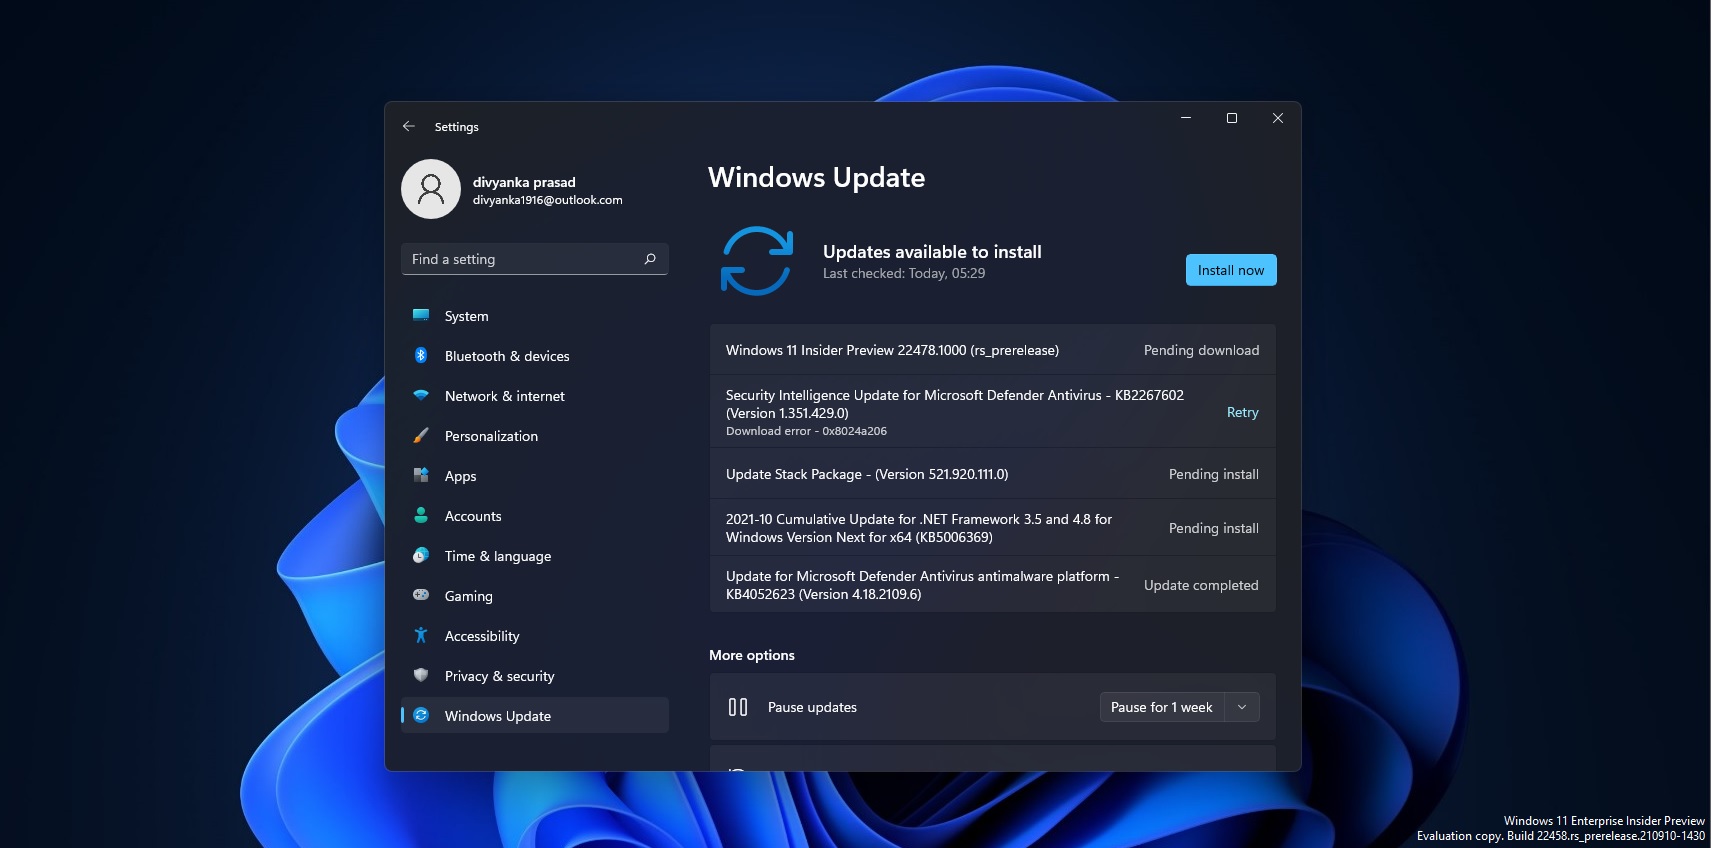Open the divyanka prasad account name
Image resolution: width=1711 pixels, height=848 pixels.
(524, 182)
